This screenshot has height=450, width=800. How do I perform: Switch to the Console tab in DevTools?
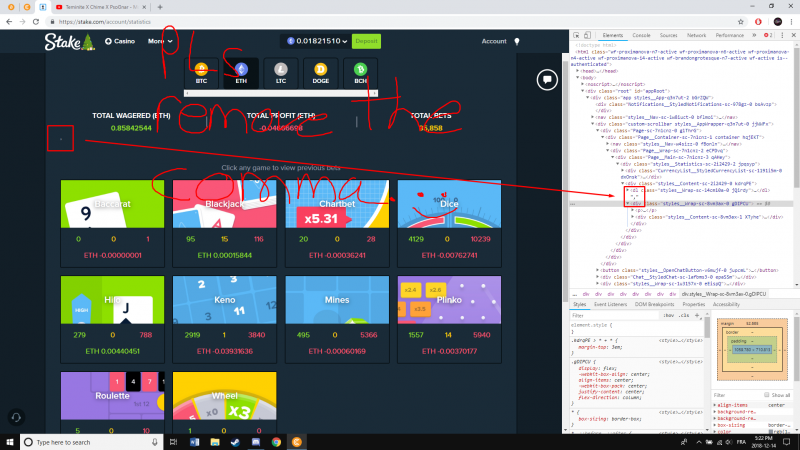[x=641, y=35]
